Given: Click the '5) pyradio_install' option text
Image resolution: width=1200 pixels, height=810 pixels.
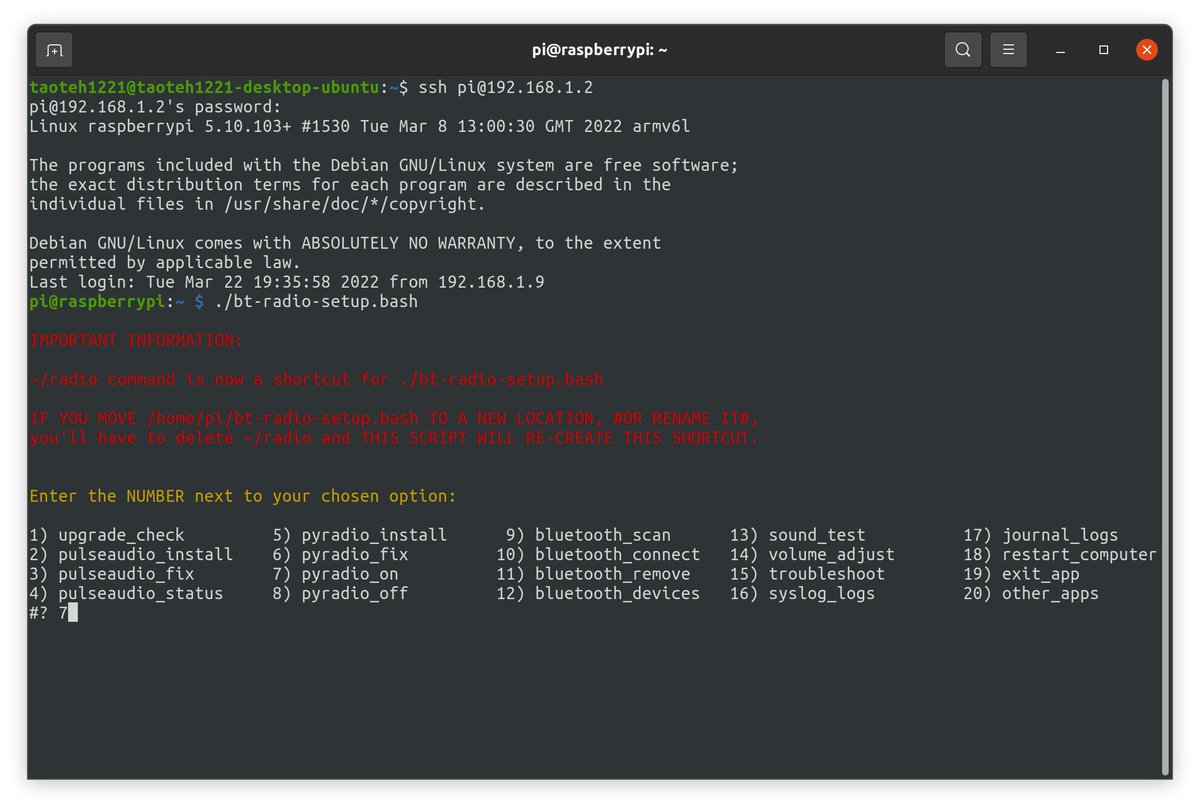Looking at the screenshot, I should pyautogui.click(x=360, y=535).
